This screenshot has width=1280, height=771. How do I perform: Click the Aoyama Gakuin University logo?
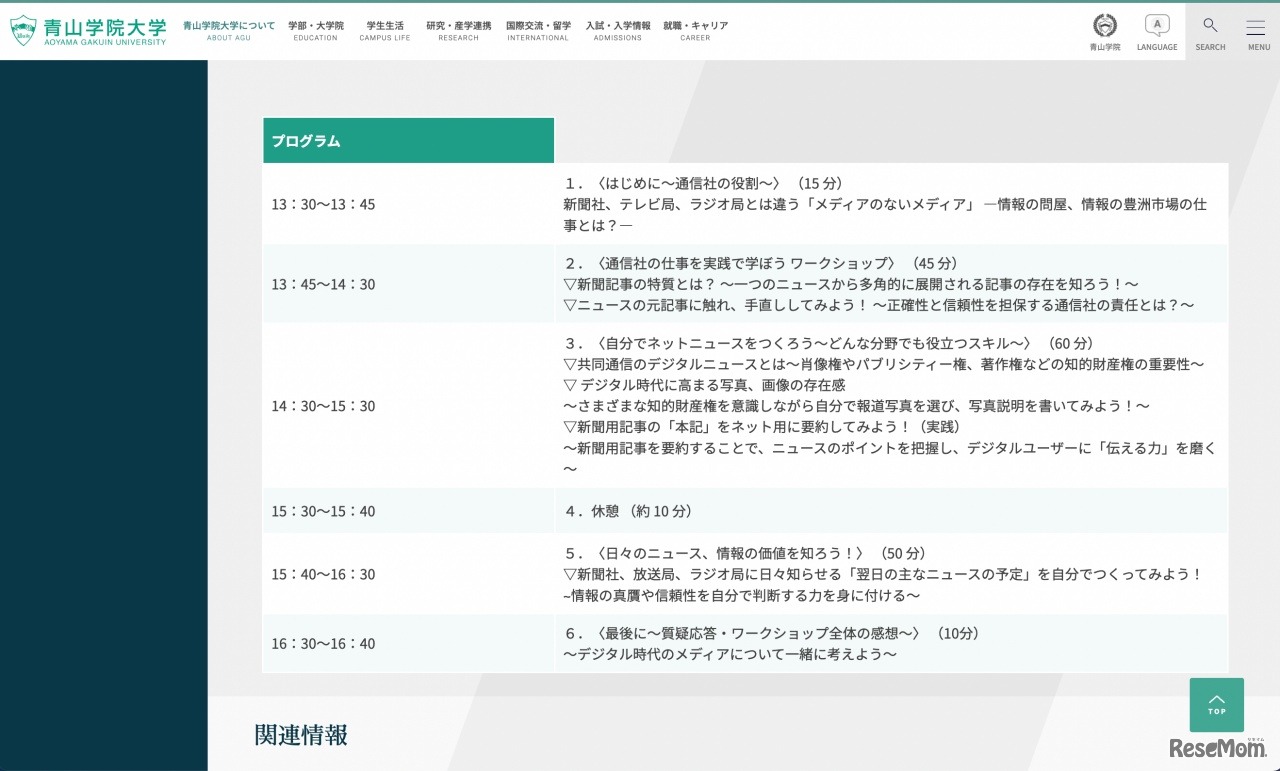(88, 31)
